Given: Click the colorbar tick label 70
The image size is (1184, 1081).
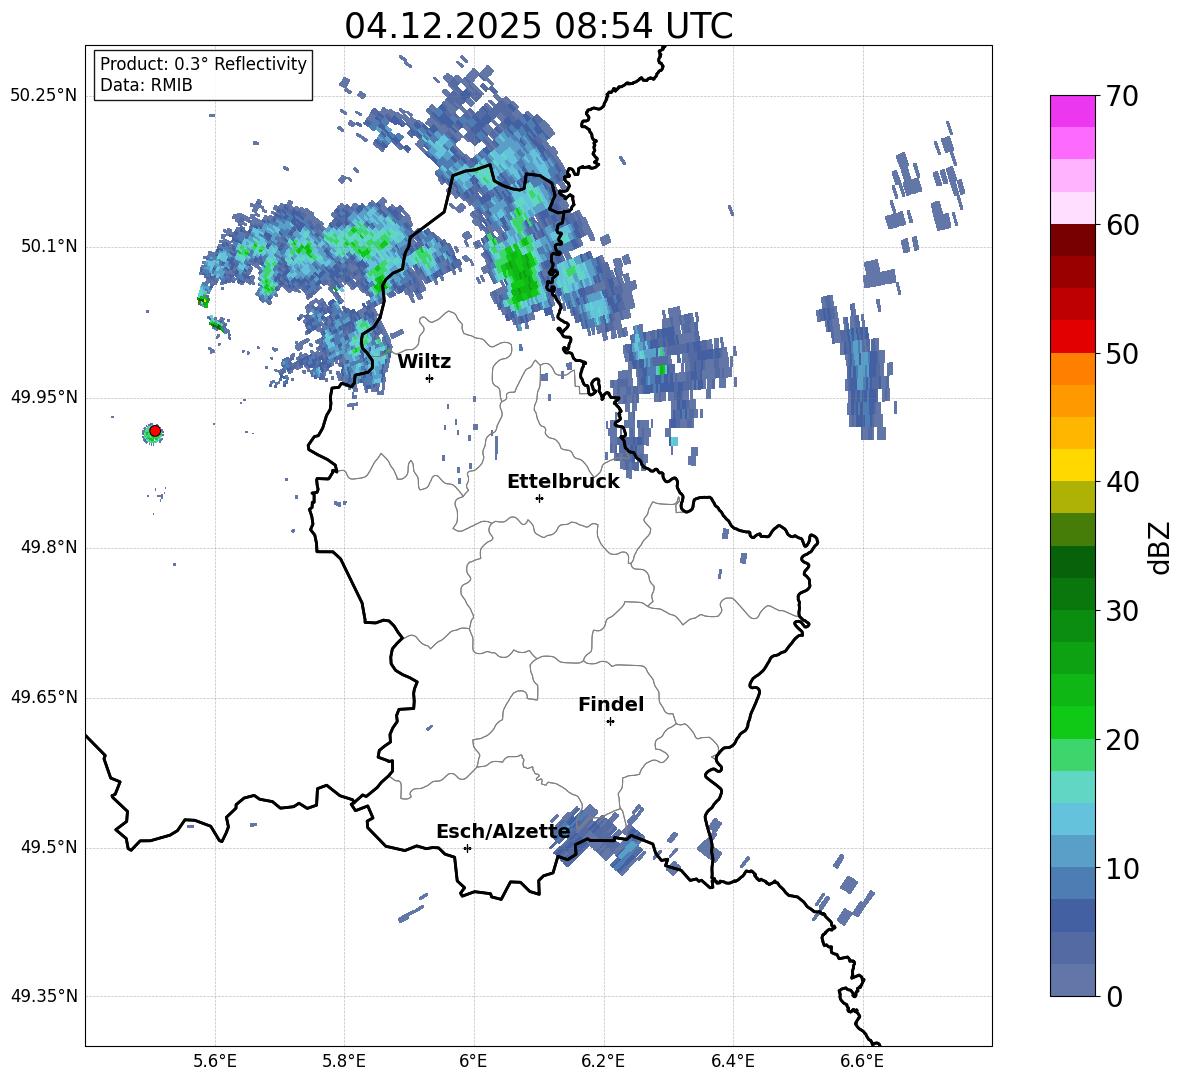Looking at the screenshot, I should coord(1122,97).
